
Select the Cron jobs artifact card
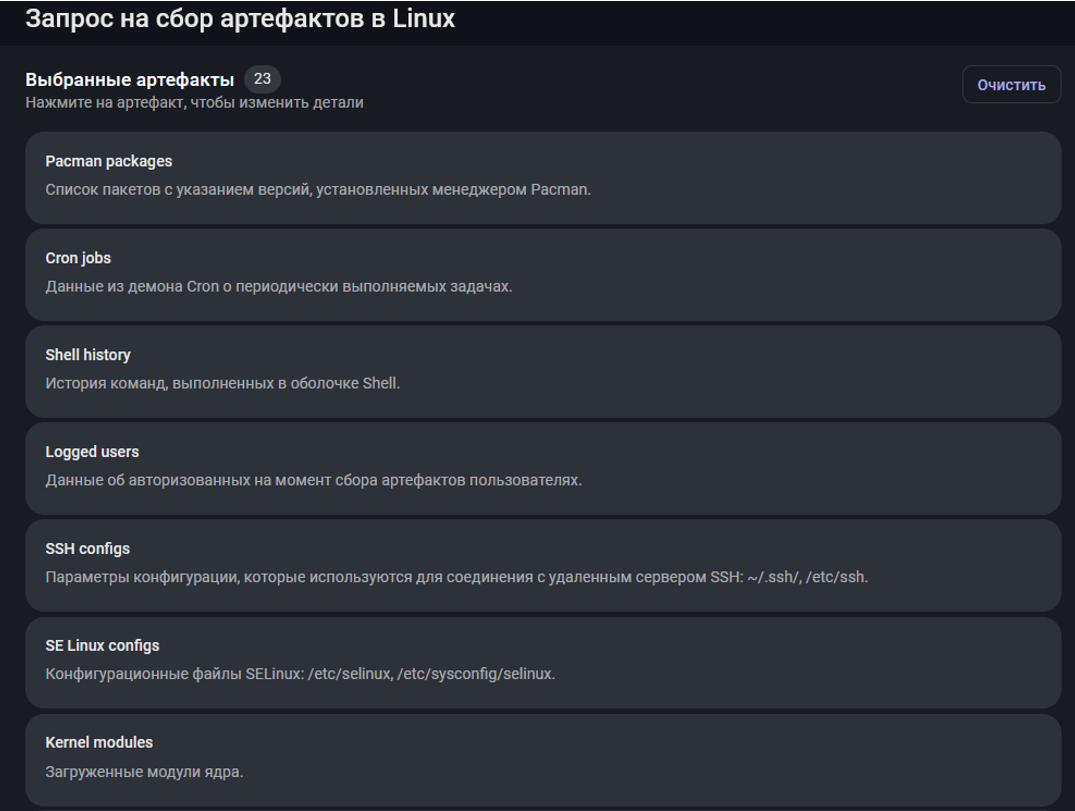pyautogui.click(x=542, y=274)
